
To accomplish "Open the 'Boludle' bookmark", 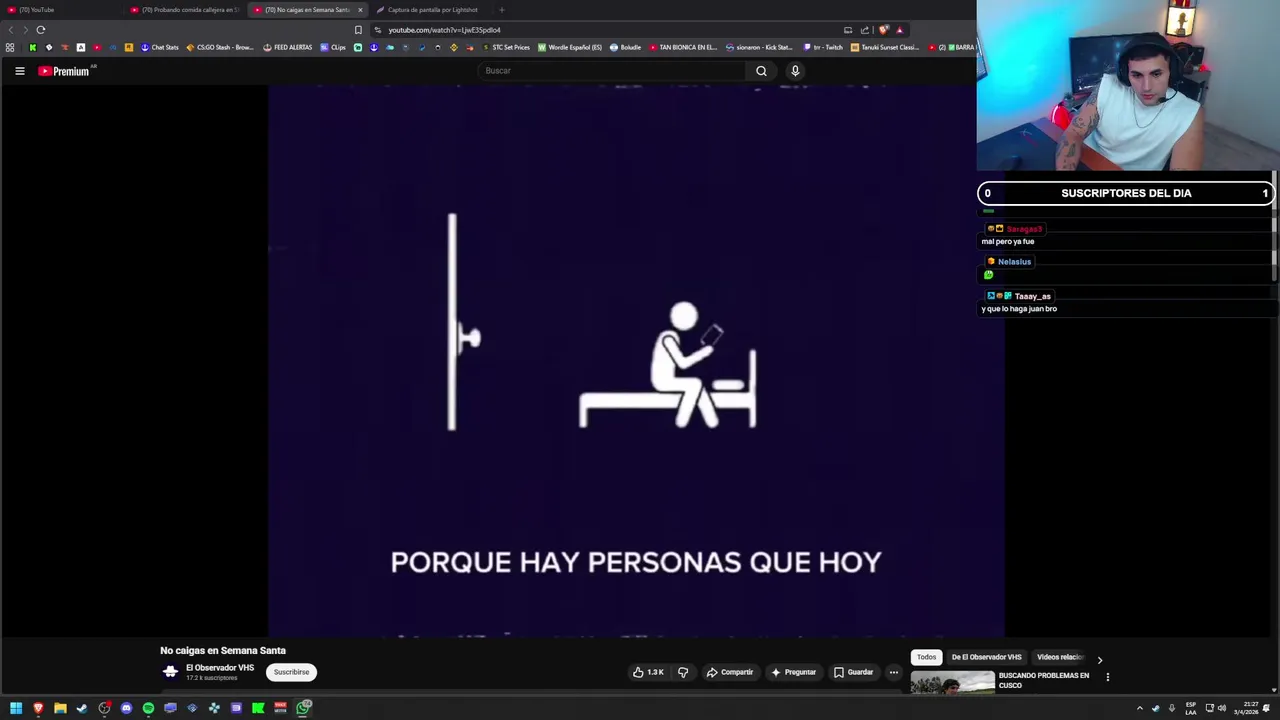I will tap(626, 47).
